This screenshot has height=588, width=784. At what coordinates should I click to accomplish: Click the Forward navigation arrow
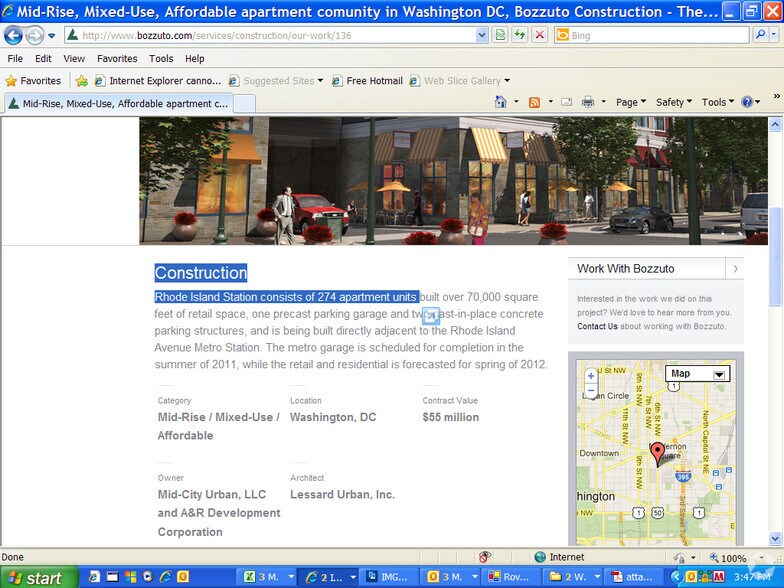(34, 36)
